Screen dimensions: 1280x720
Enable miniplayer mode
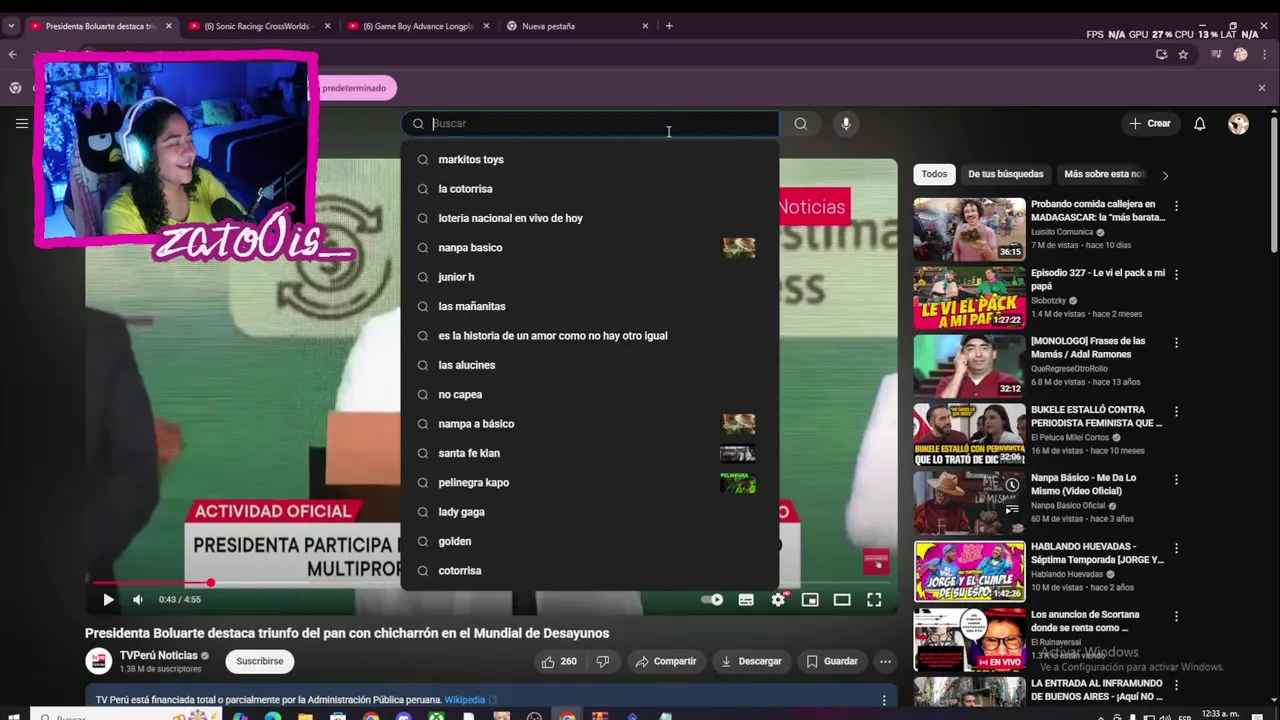810,599
